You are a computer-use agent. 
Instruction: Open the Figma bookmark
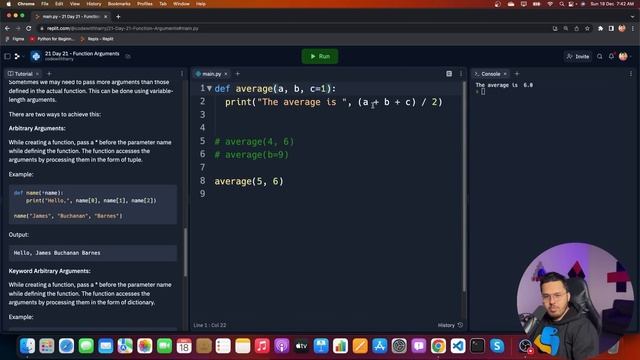pyautogui.click(x=15, y=39)
